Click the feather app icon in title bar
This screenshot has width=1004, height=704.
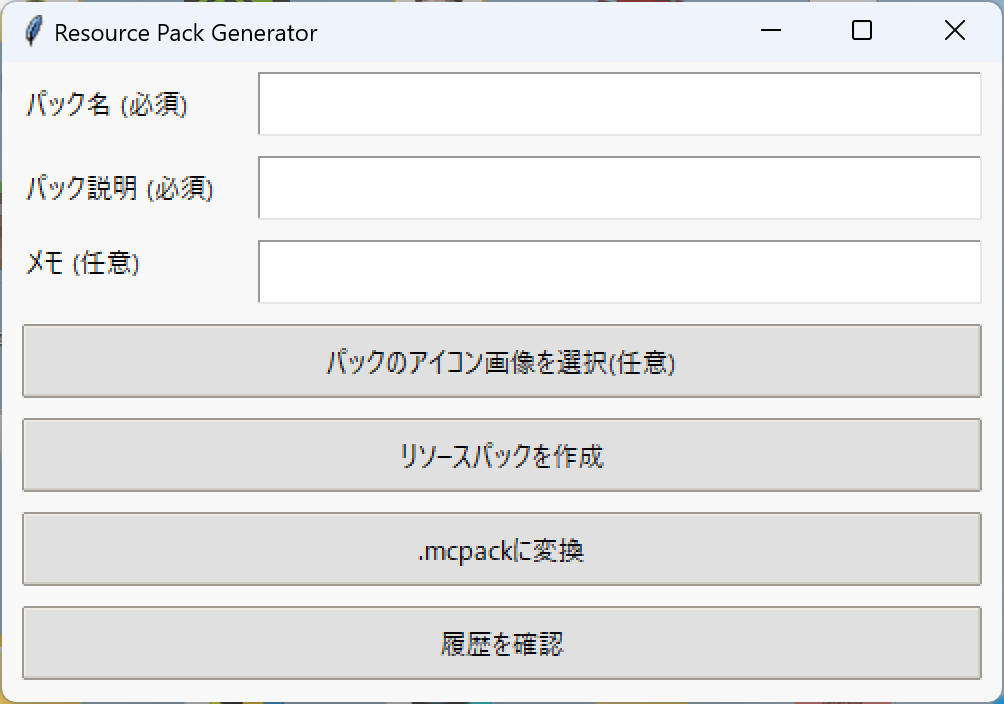pos(34,32)
